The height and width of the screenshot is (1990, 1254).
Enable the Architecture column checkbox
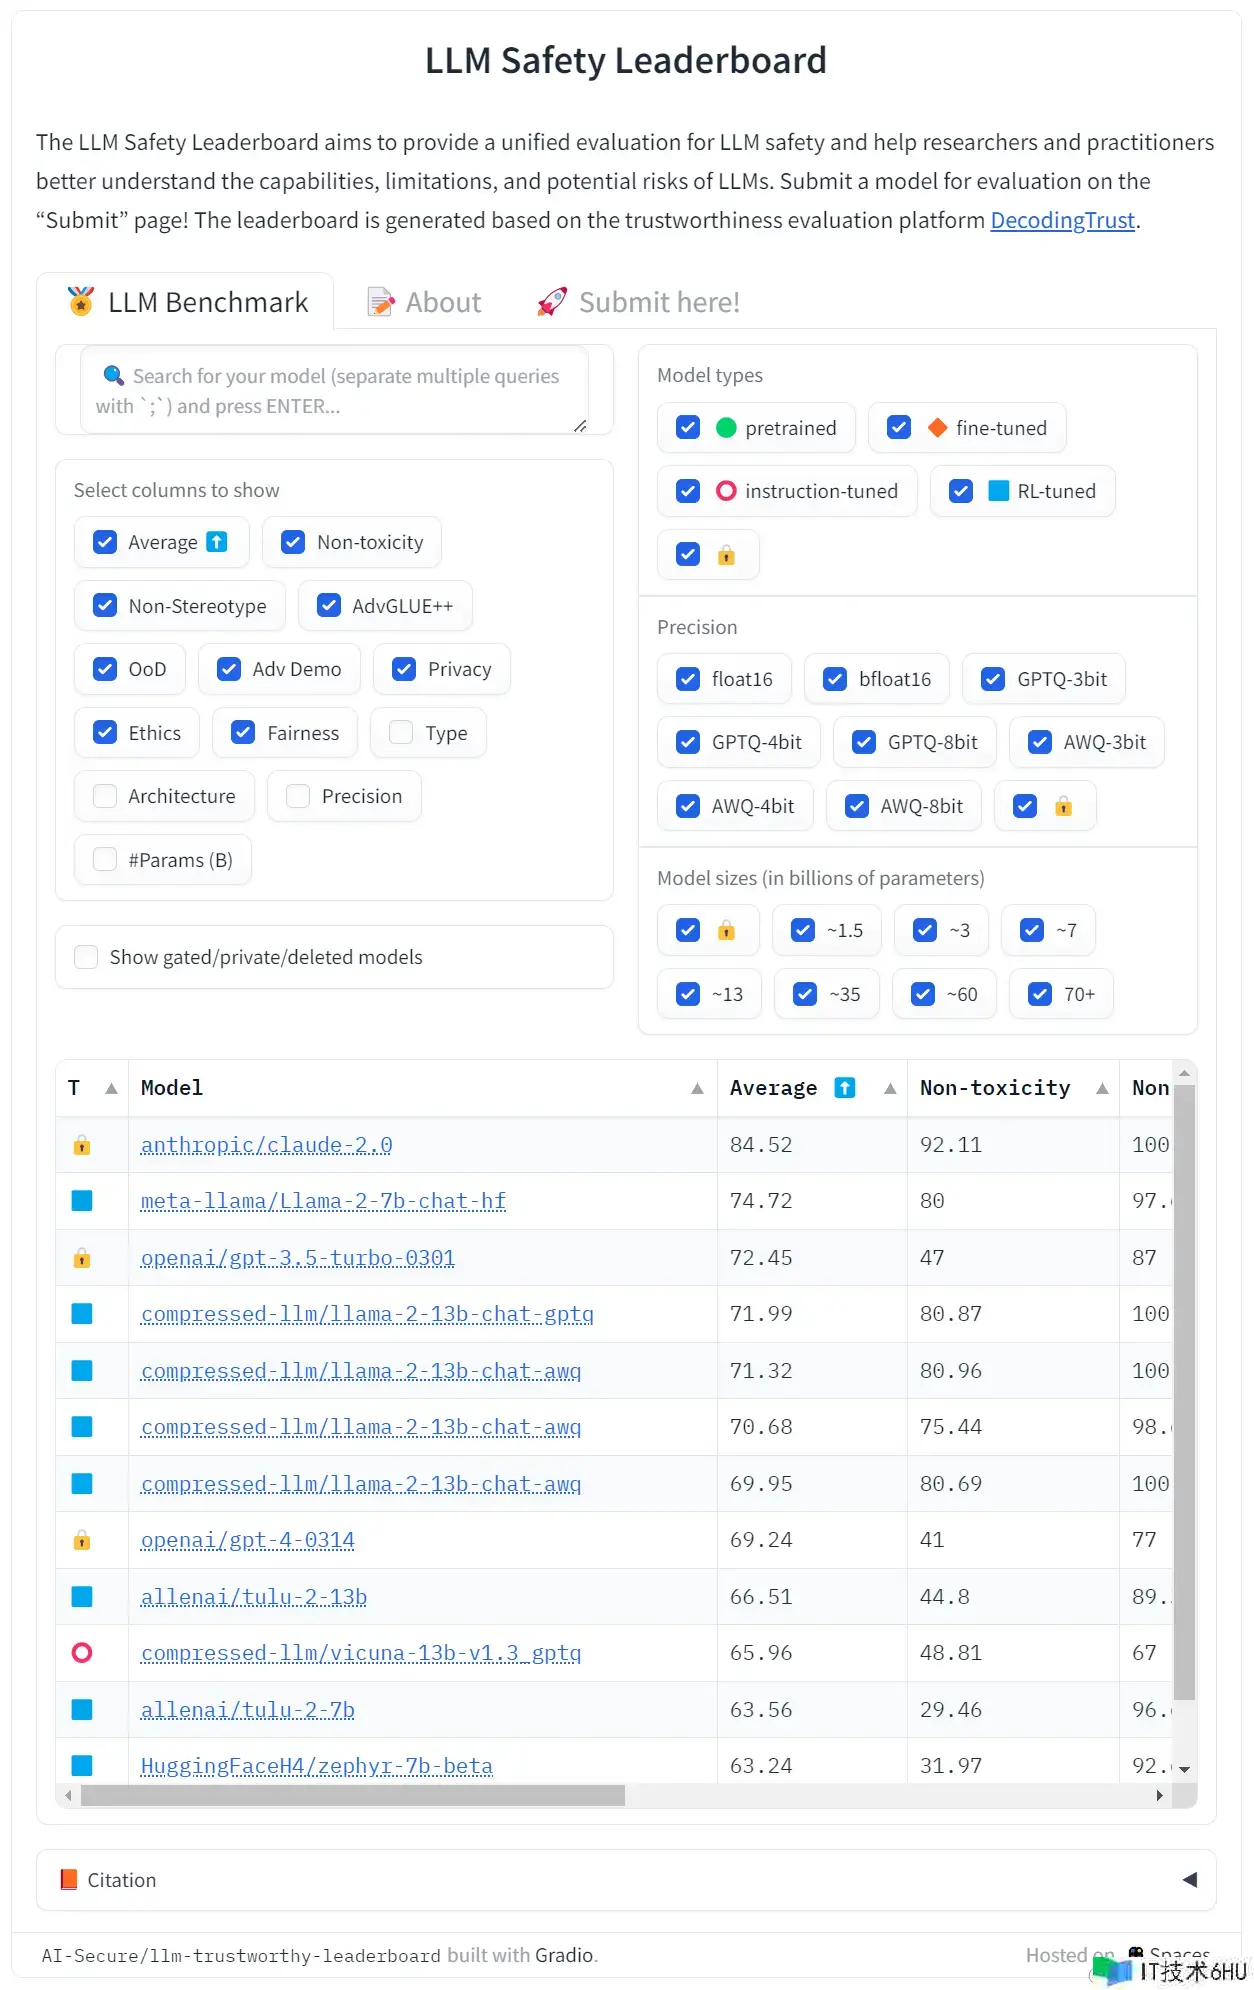(x=105, y=796)
